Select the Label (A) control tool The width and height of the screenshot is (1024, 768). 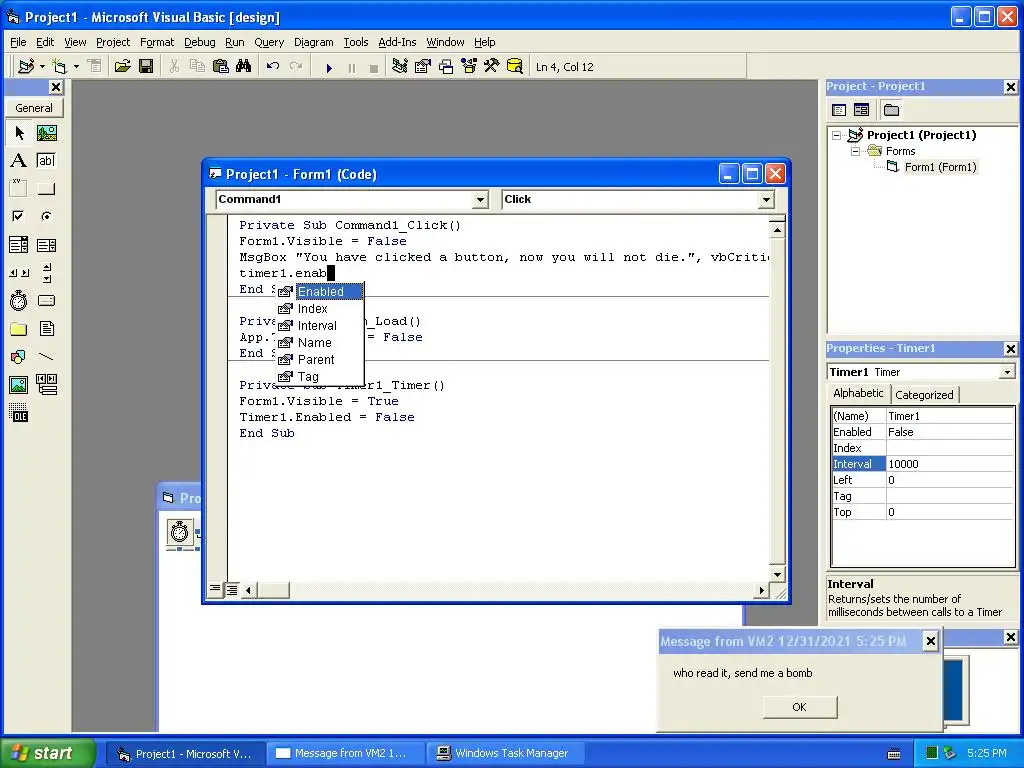click(19, 161)
